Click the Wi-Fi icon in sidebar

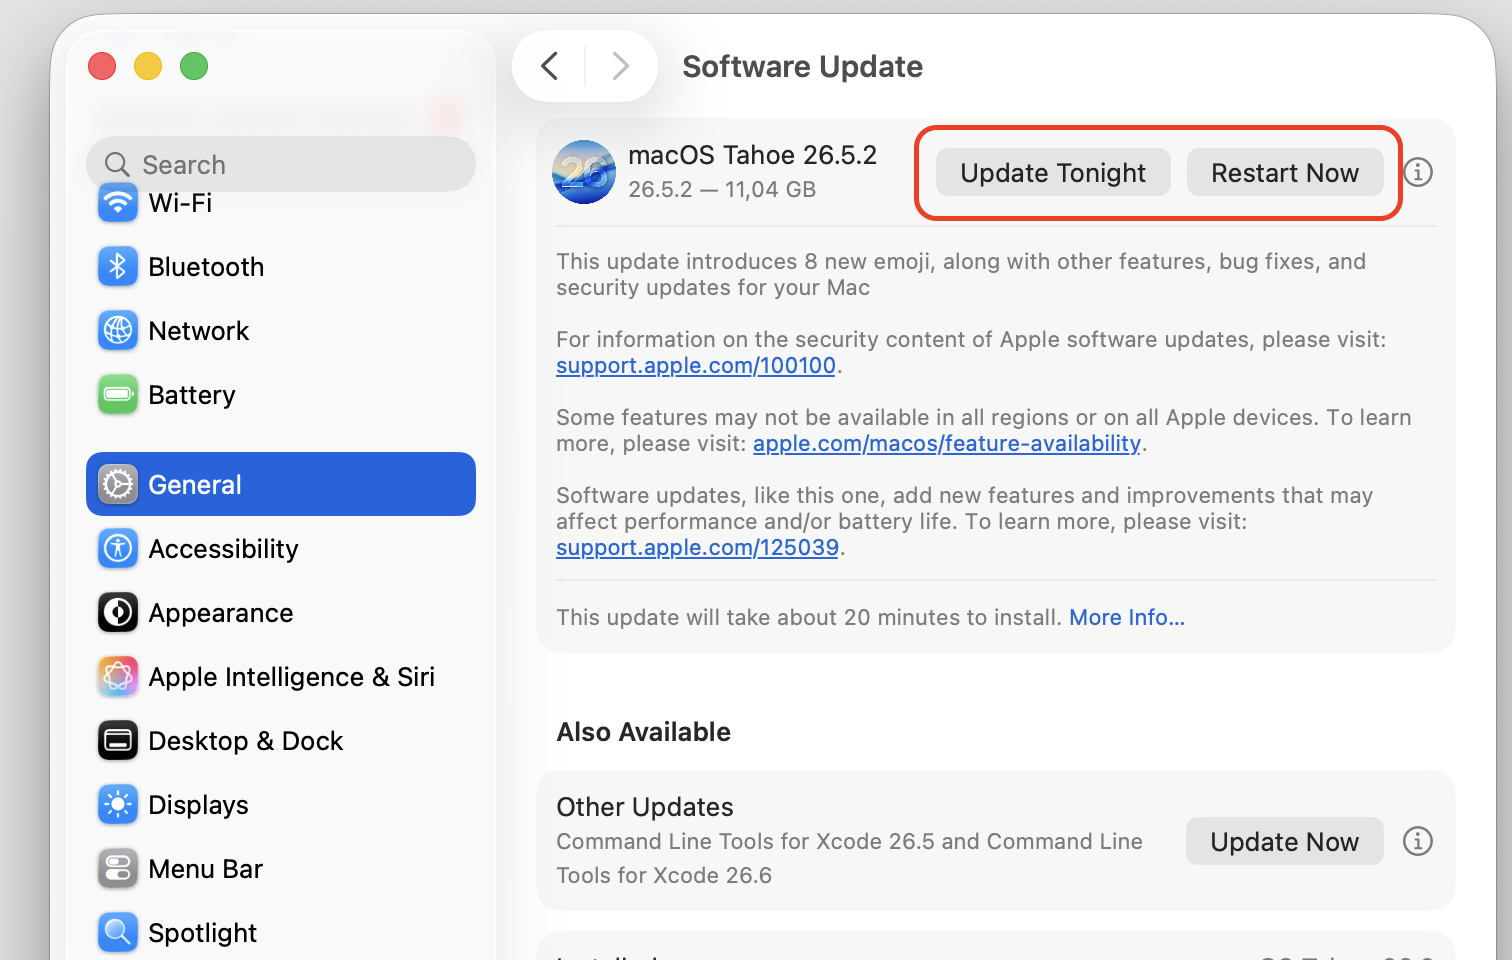[x=118, y=203]
